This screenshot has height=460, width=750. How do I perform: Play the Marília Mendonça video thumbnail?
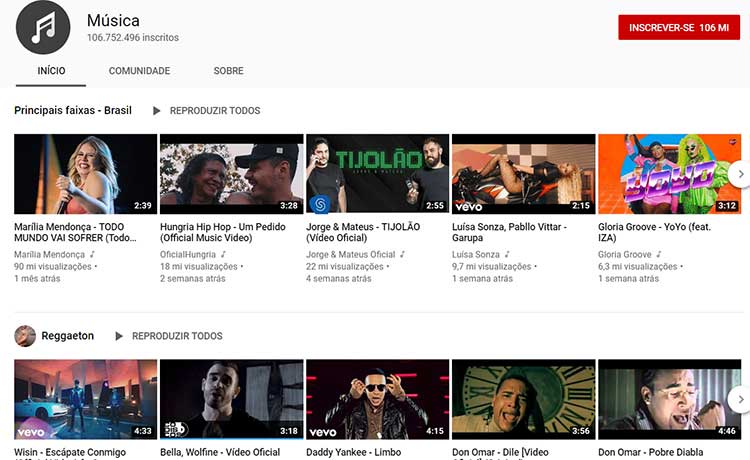[86, 174]
